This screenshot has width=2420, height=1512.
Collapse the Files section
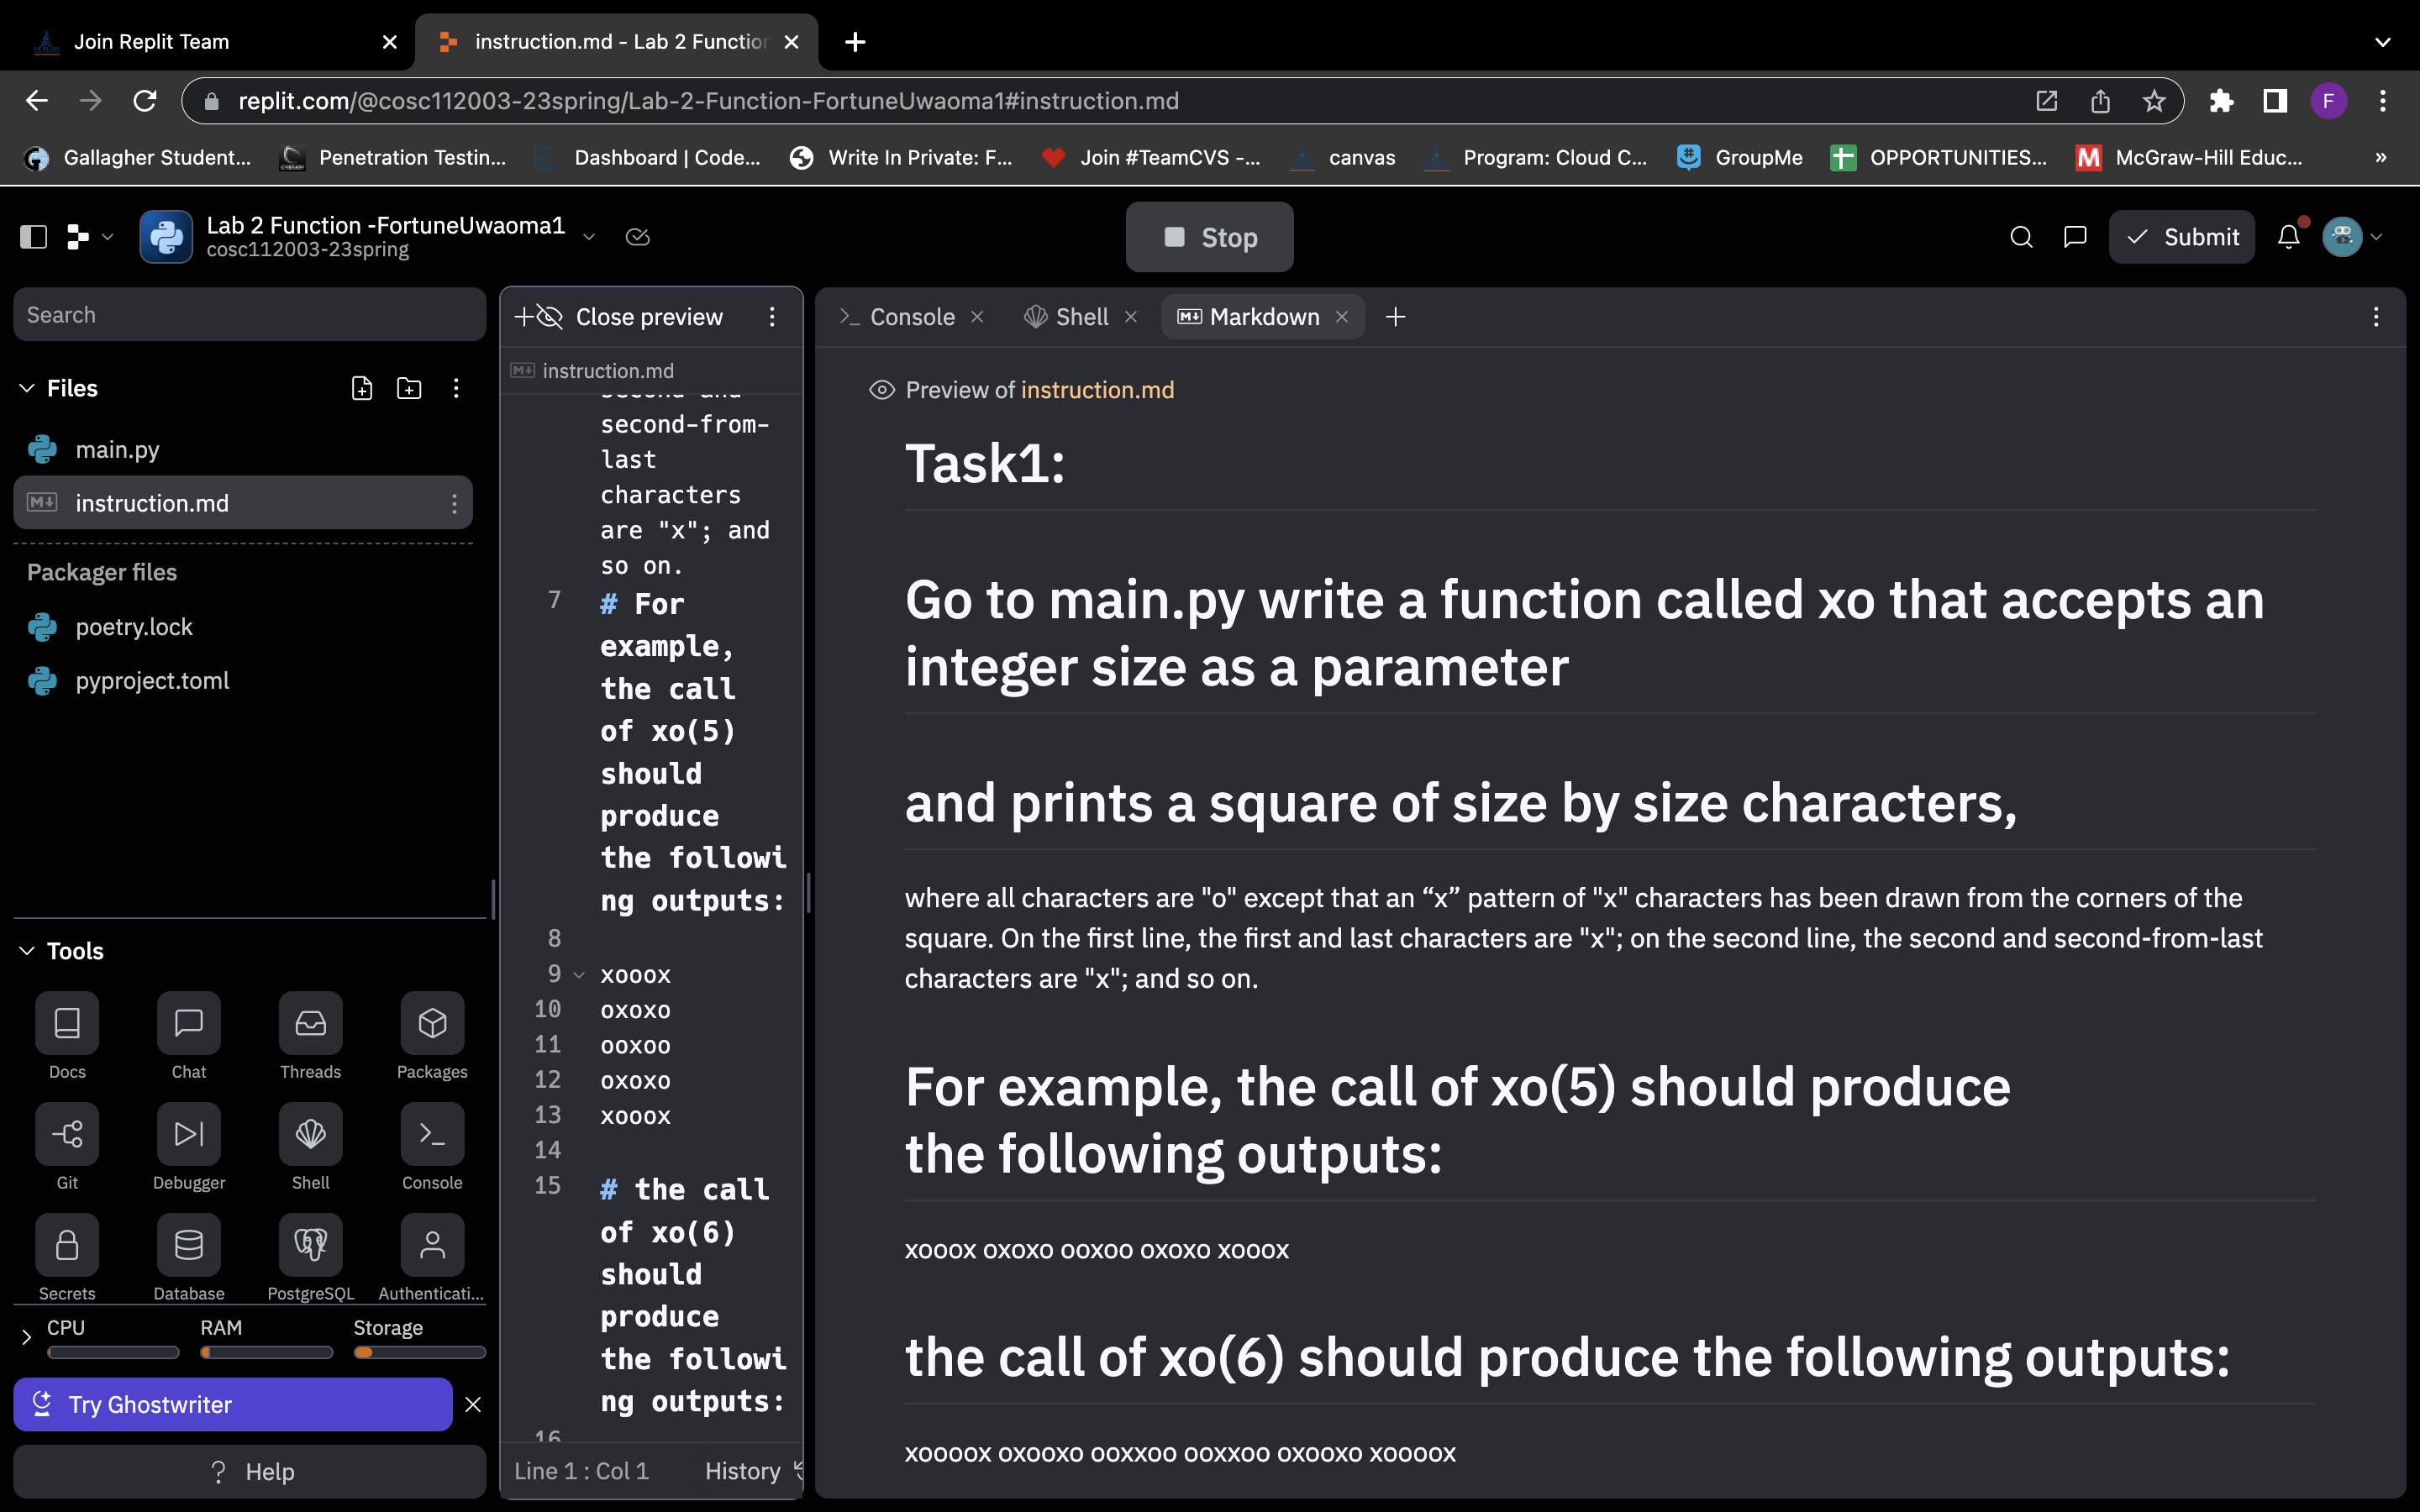coord(26,388)
